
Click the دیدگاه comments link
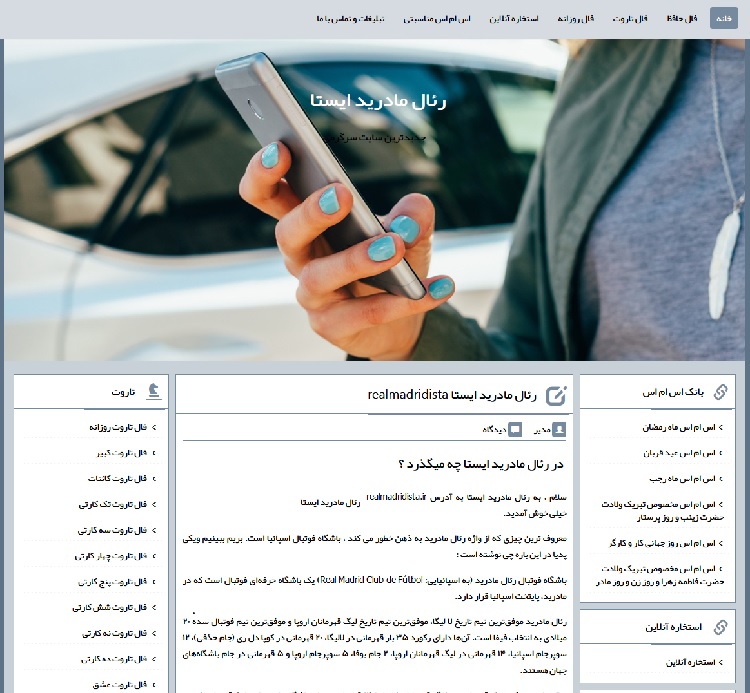pyautogui.click(x=494, y=430)
